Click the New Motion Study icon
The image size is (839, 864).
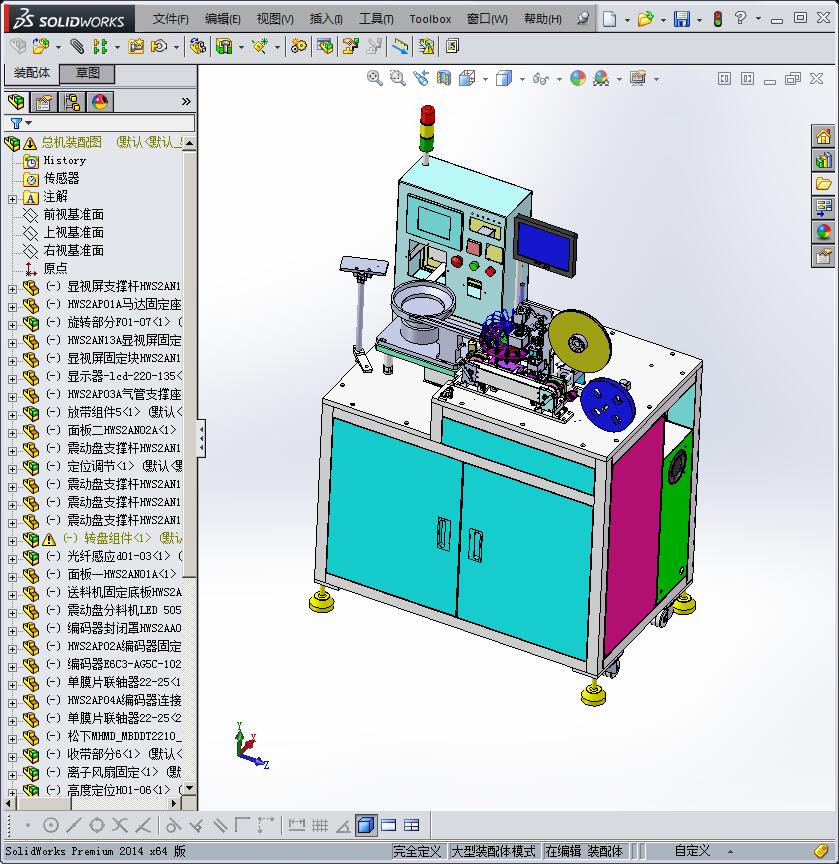point(299,46)
